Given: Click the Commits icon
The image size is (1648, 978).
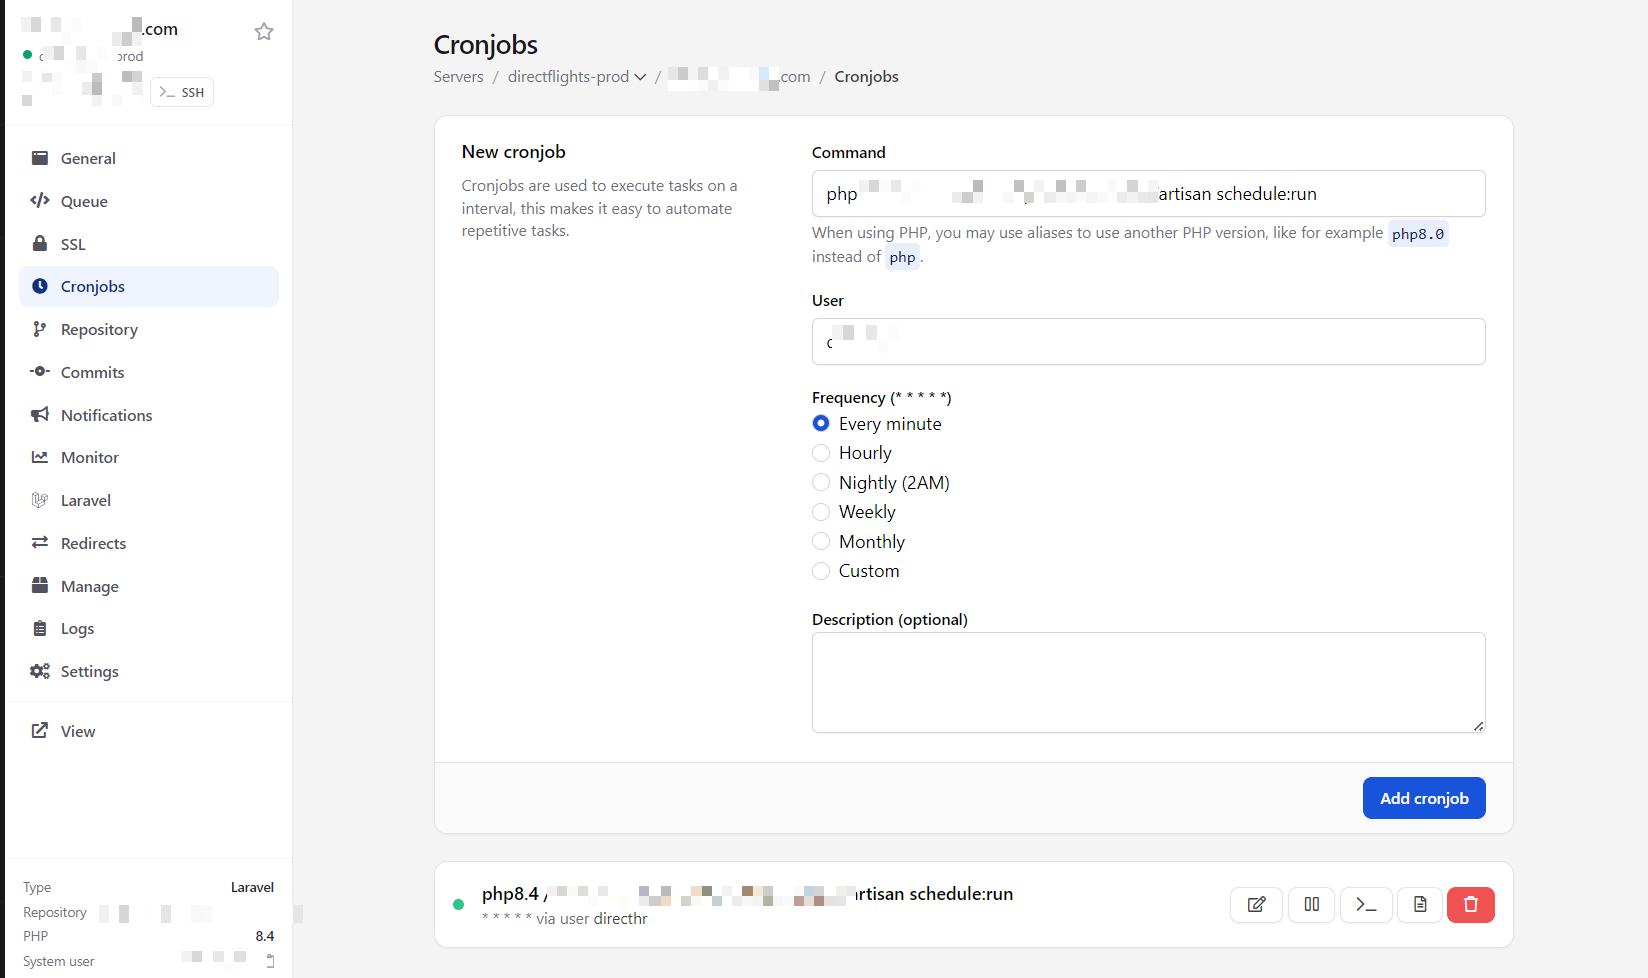Looking at the screenshot, I should [x=40, y=372].
